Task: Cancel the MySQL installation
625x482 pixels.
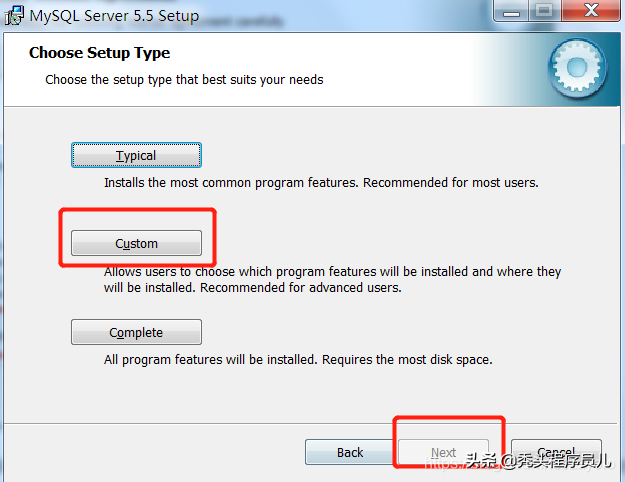Action: [x=556, y=452]
